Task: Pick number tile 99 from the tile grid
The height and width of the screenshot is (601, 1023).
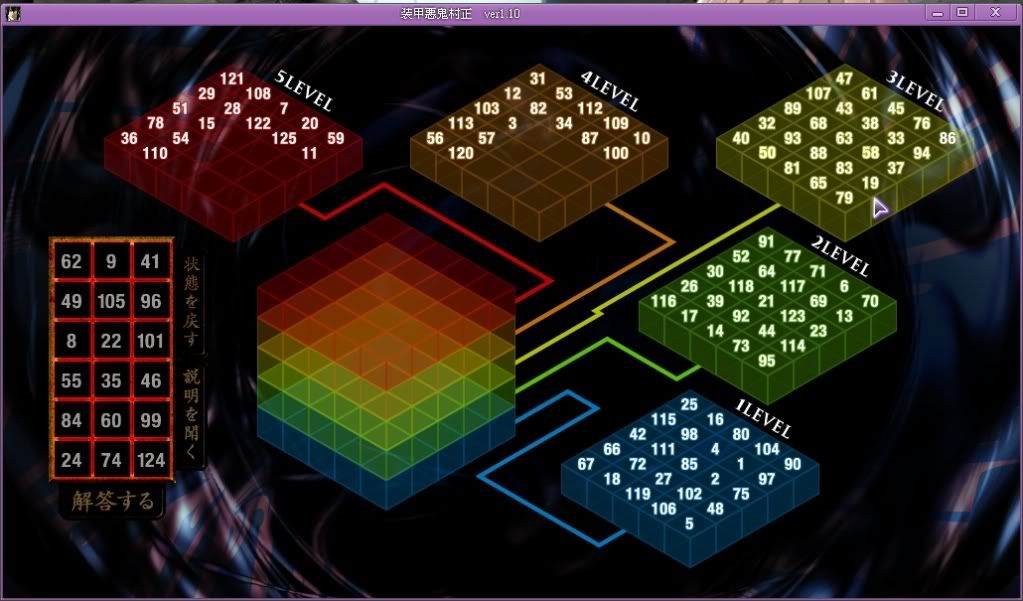Action: (151, 421)
